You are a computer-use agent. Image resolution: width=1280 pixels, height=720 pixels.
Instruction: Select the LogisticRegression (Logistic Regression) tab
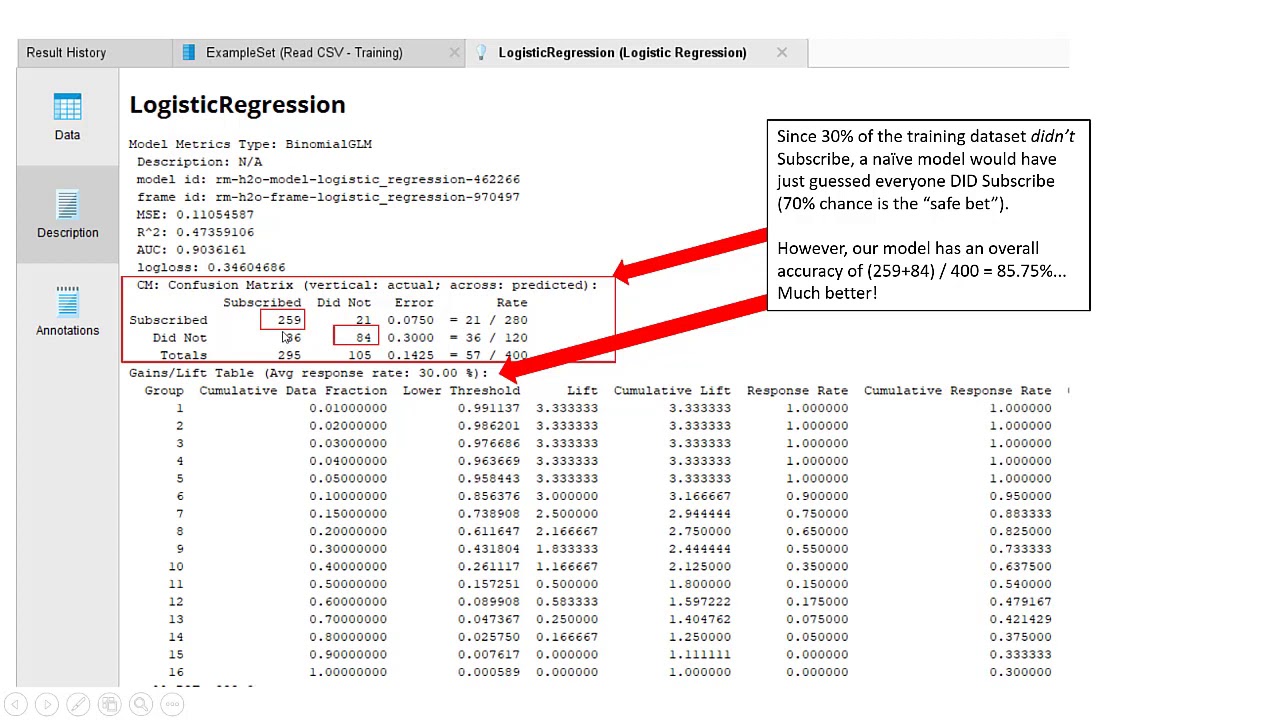(622, 53)
